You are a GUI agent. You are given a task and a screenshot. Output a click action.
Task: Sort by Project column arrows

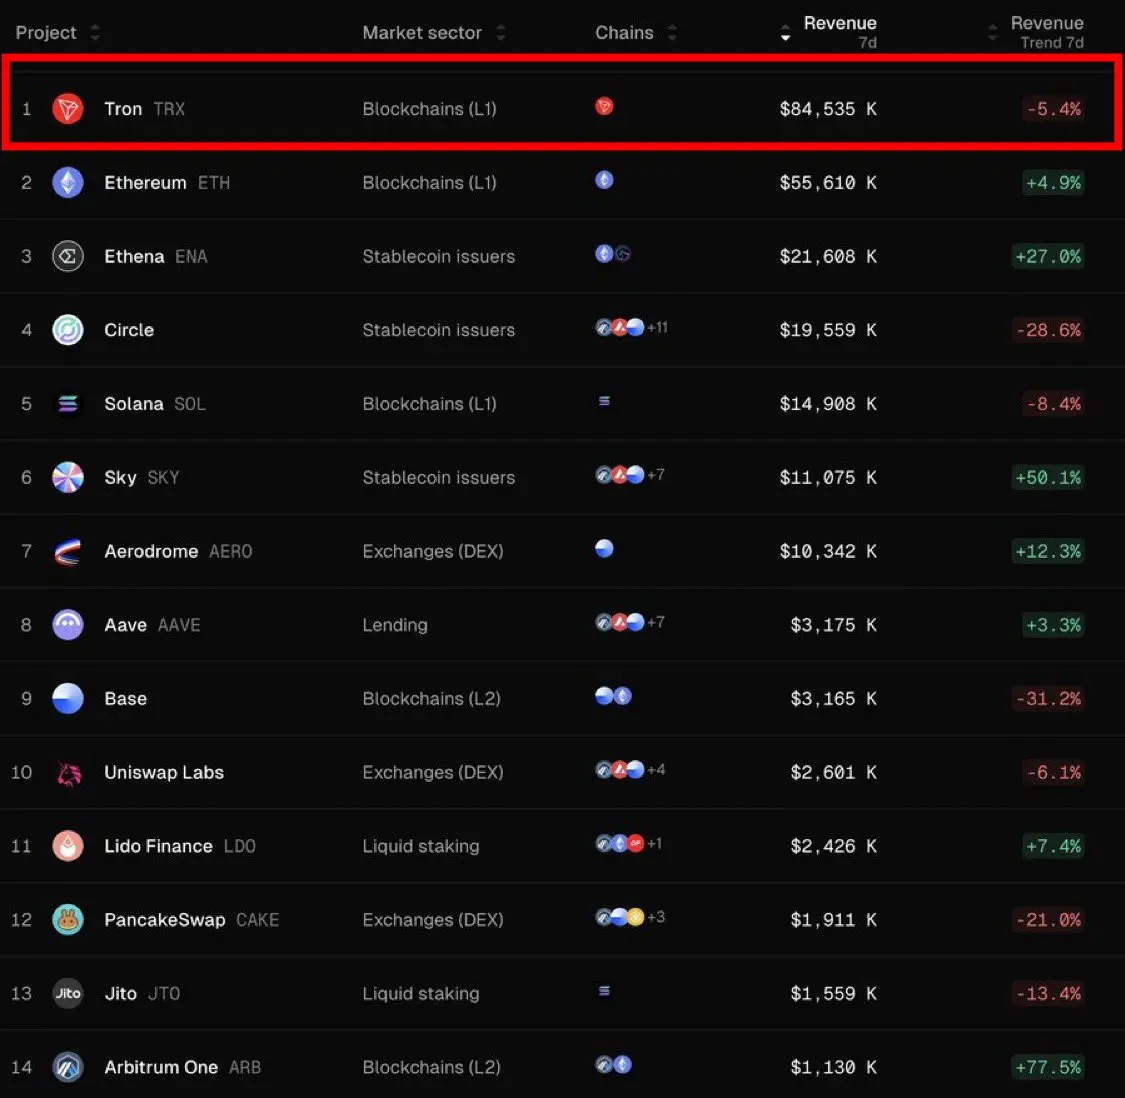pos(95,32)
